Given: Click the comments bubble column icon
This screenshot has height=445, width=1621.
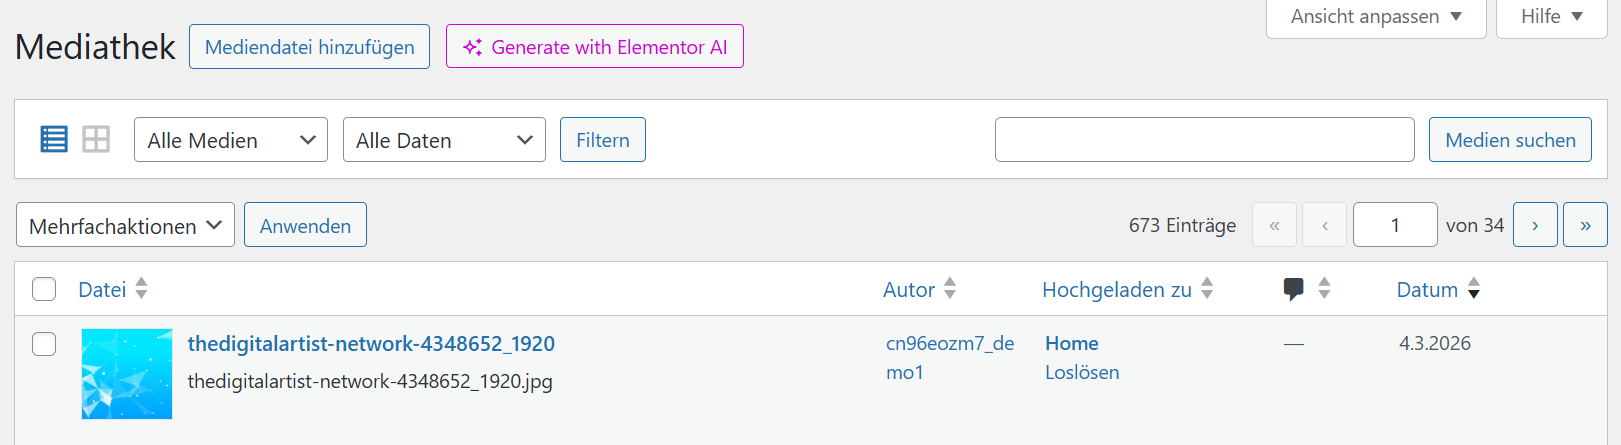Looking at the screenshot, I should pyautogui.click(x=1293, y=289).
